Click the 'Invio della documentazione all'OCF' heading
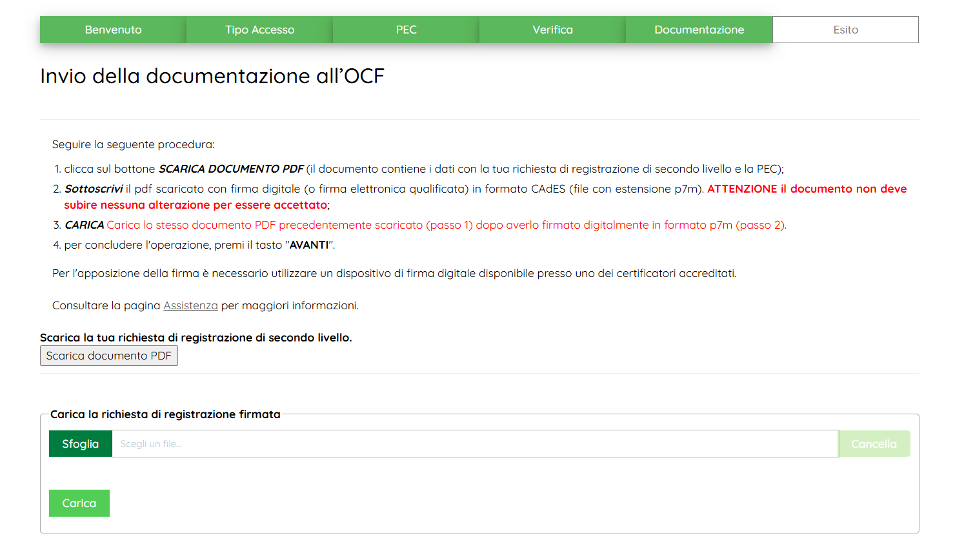964x548 pixels. pos(212,77)
